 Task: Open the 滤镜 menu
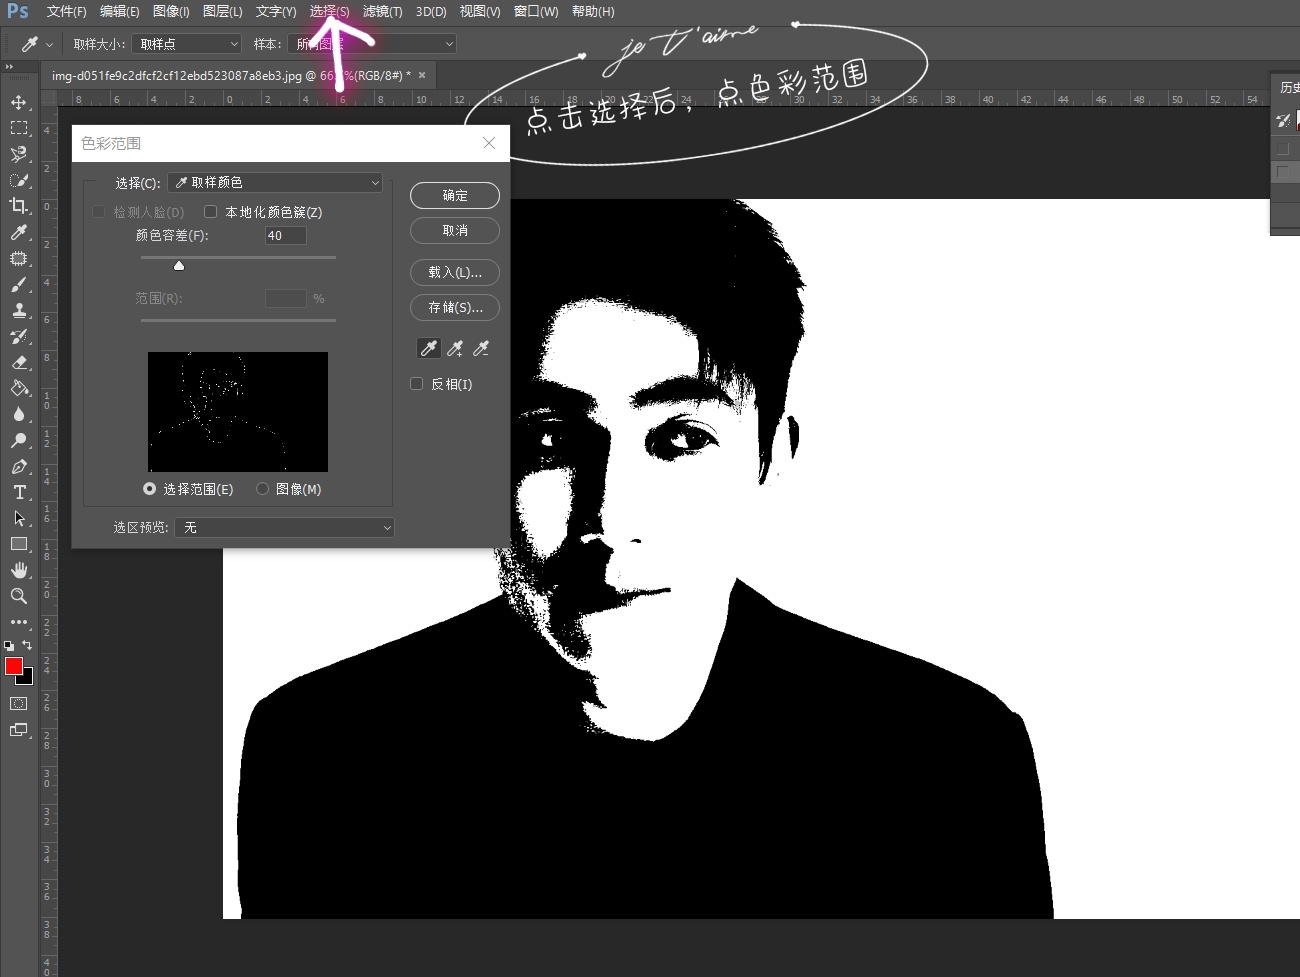382,12
